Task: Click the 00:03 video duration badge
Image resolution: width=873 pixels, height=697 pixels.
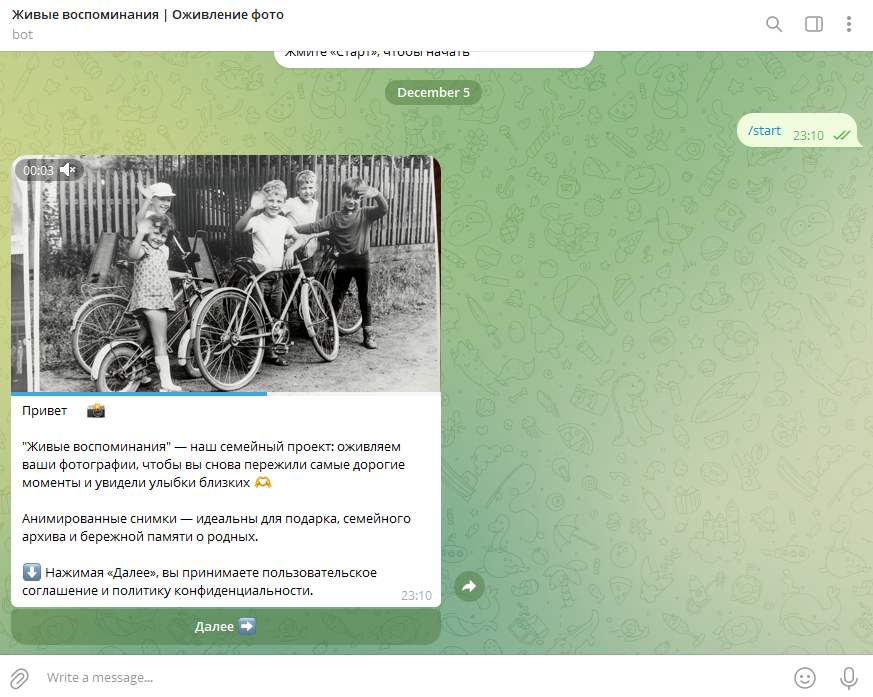Action: pyautogui.click(x=37, y=170)
